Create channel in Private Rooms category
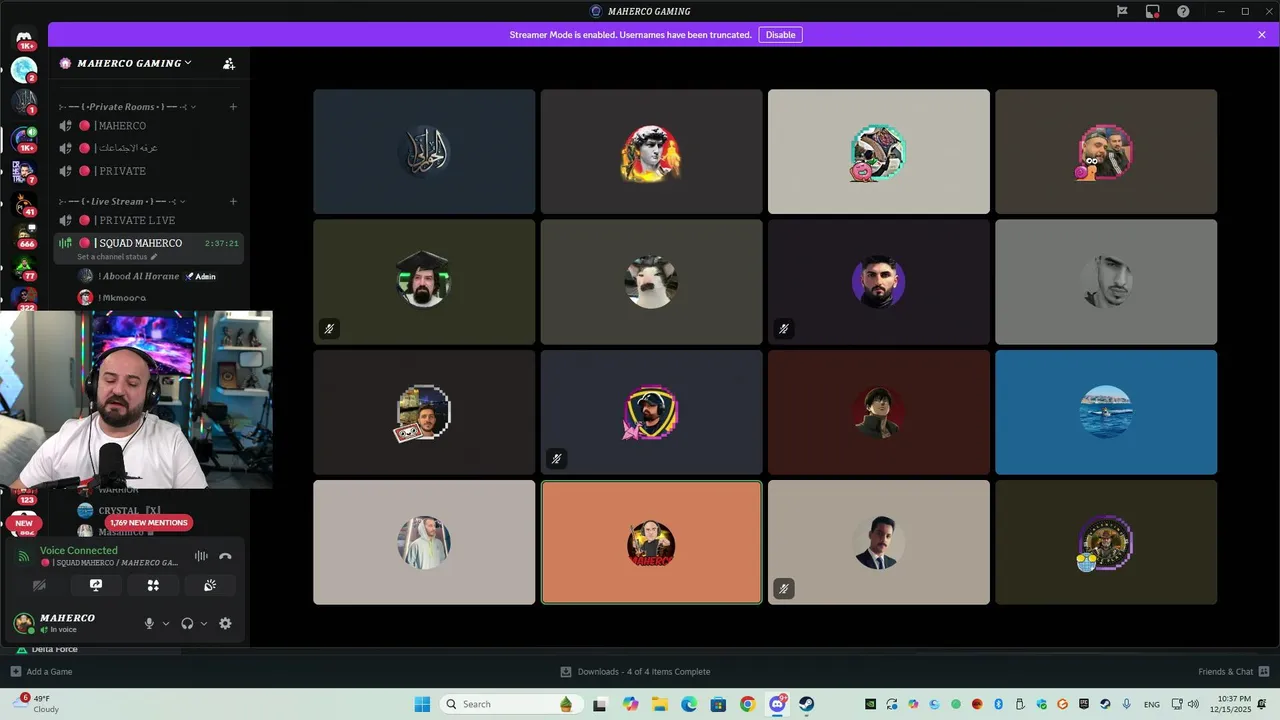The width and height of the screenshot is (1280, 720). (x=233, y=107)
